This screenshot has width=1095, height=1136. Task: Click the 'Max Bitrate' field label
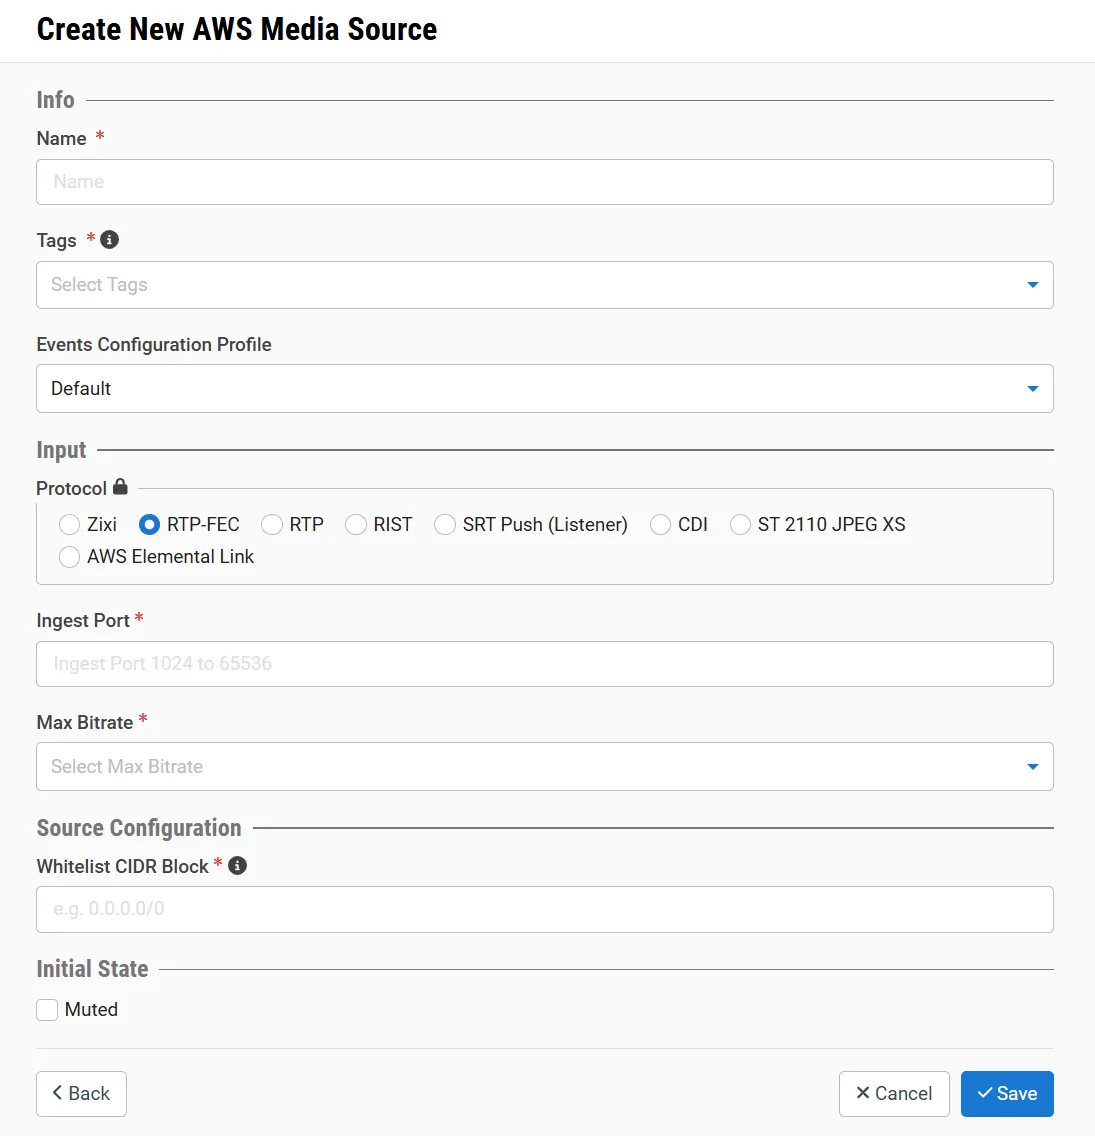pos(85,722)
